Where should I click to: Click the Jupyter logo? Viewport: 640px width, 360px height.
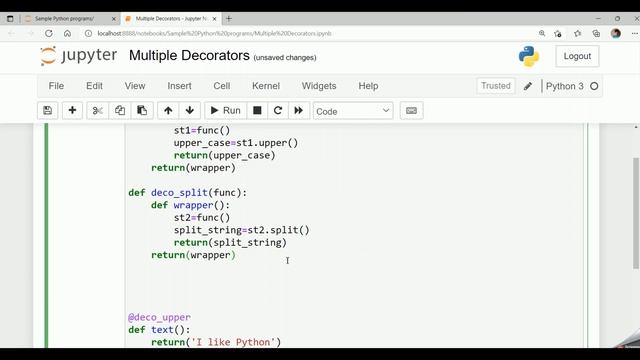(x=79, y=56)
